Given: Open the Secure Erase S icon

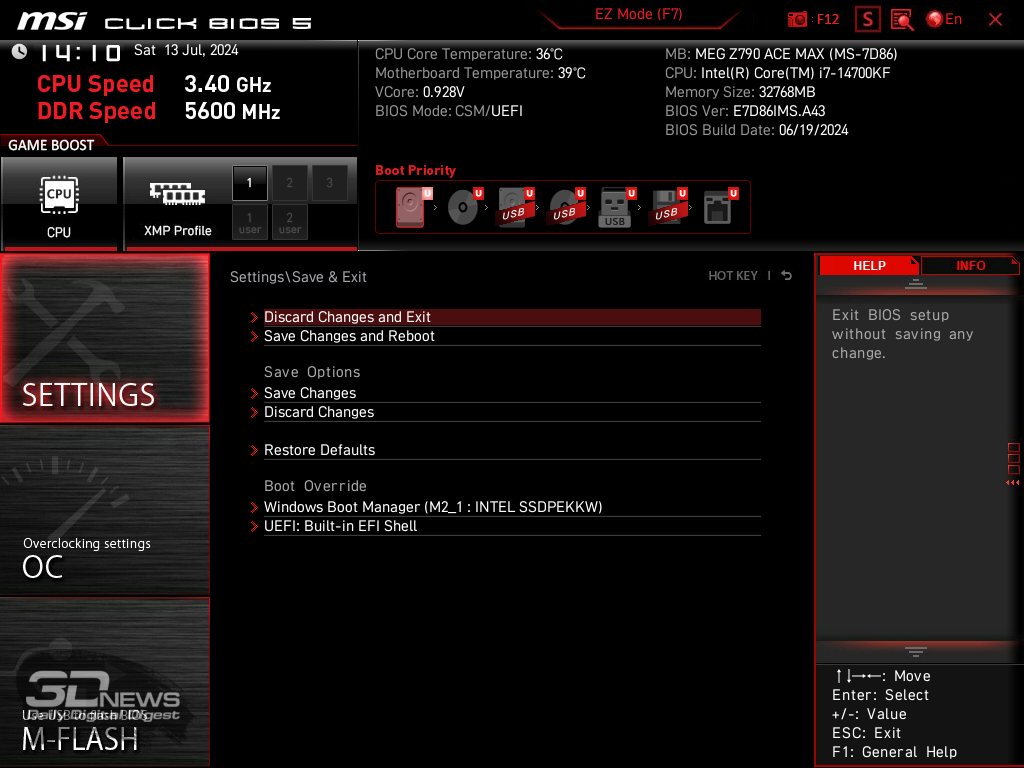Looking at the screenshot, I should 867,20.
